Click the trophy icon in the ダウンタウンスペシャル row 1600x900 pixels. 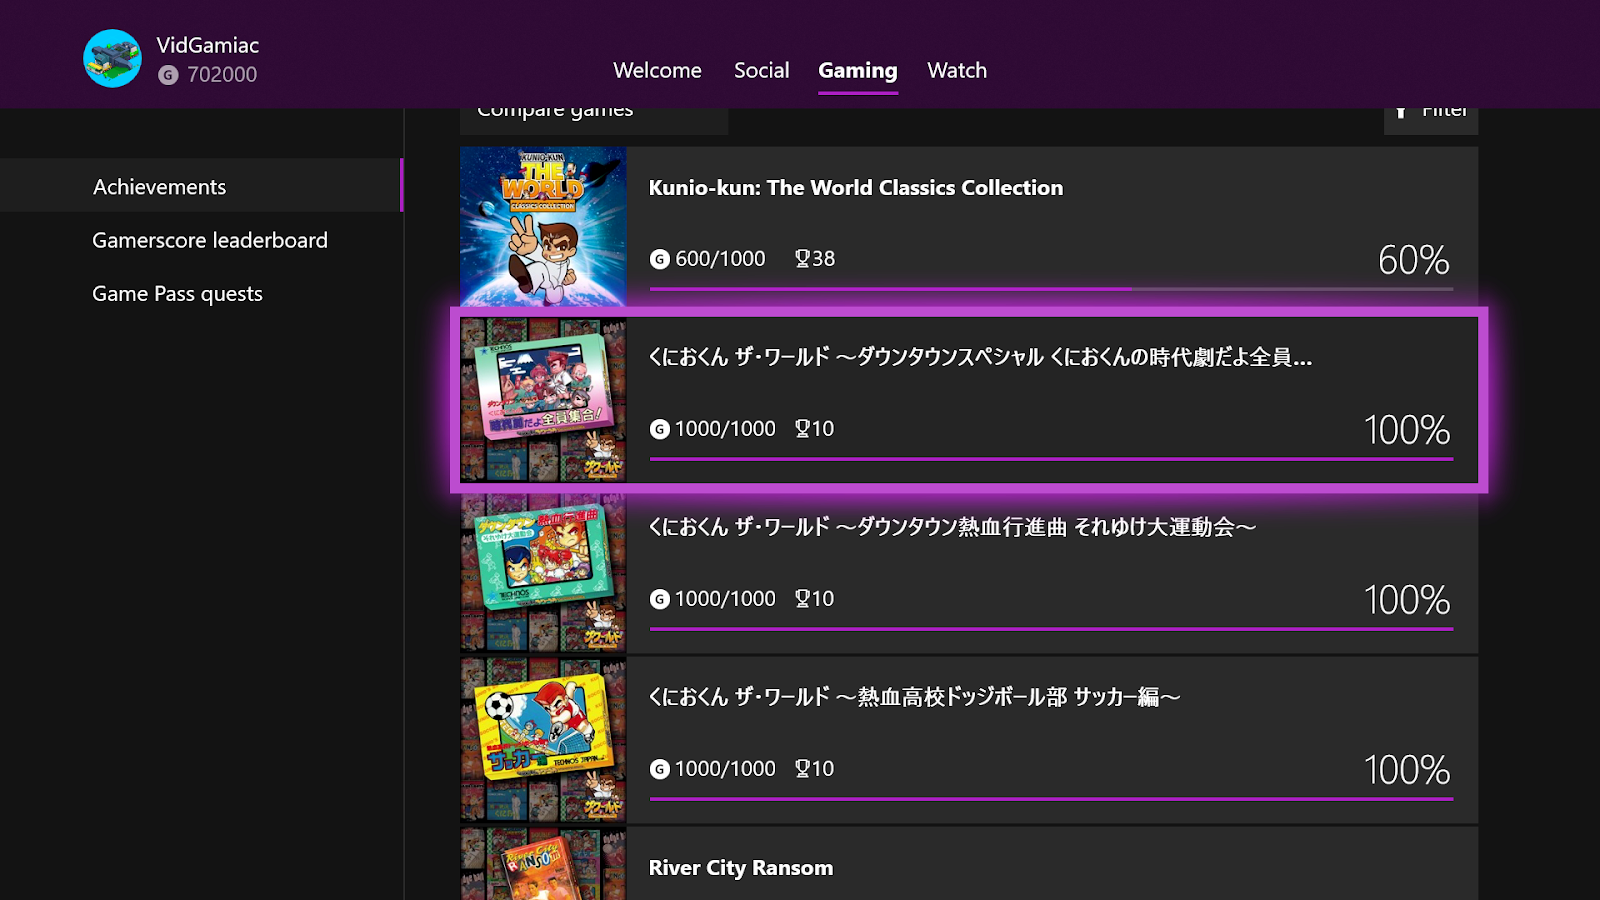pyautogui.click(x=802, y=428)
